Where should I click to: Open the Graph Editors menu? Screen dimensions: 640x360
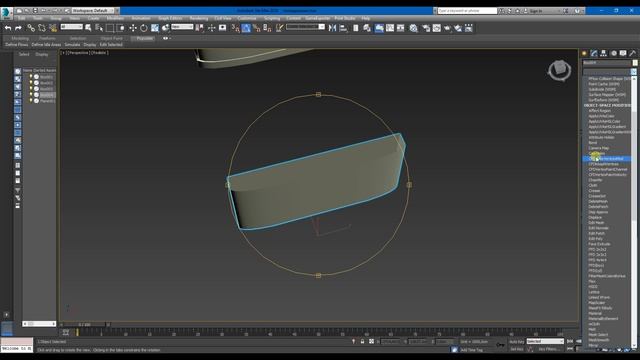coord(170,18)
